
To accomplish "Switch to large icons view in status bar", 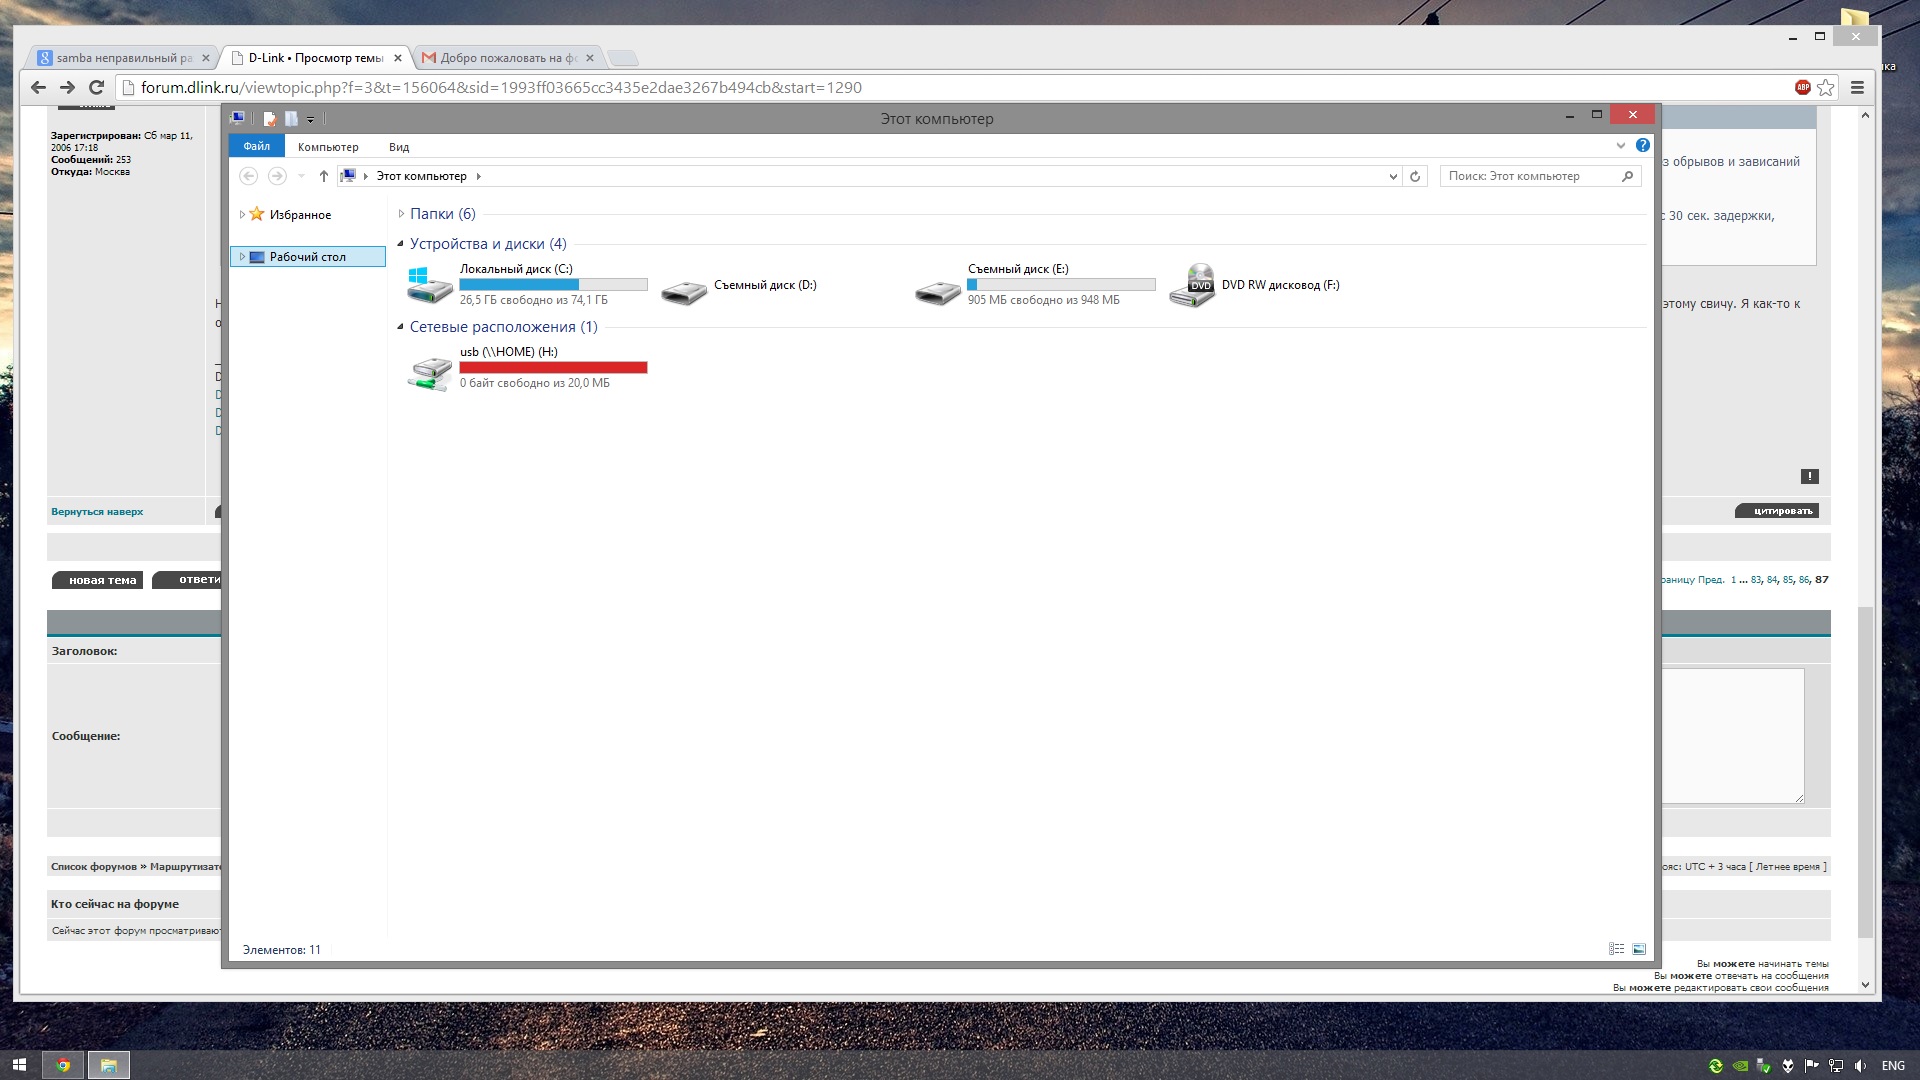I will pyautogui.click(x=1639, y=949).
